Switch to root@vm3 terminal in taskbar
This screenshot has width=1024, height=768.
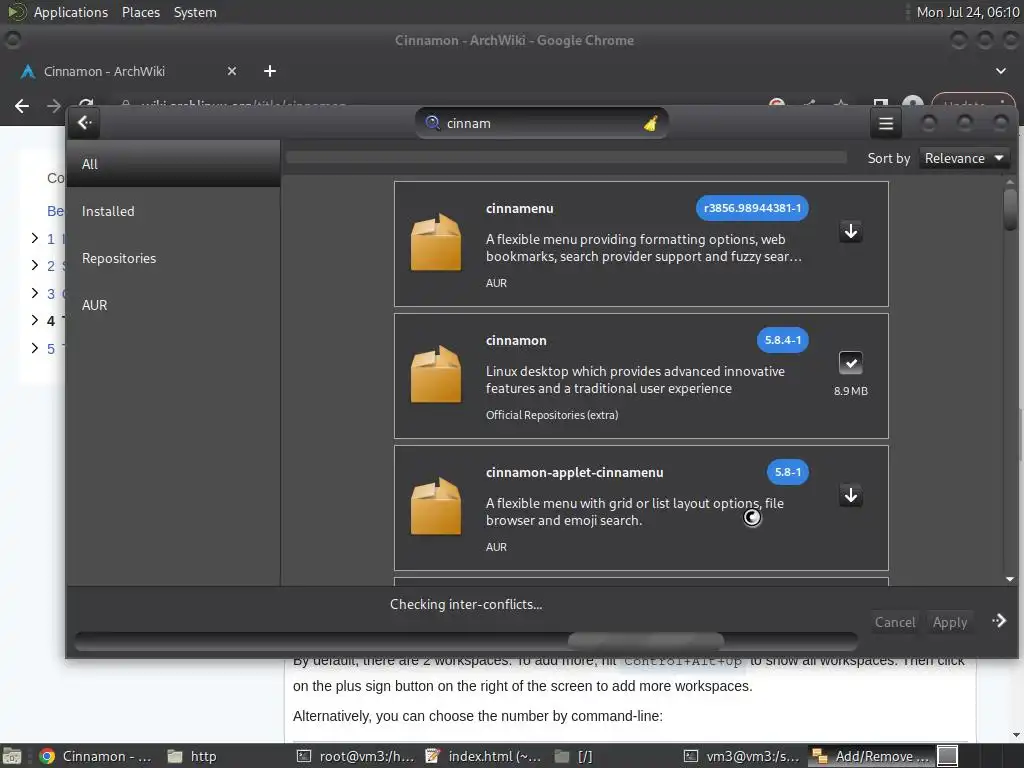[355, 756]
